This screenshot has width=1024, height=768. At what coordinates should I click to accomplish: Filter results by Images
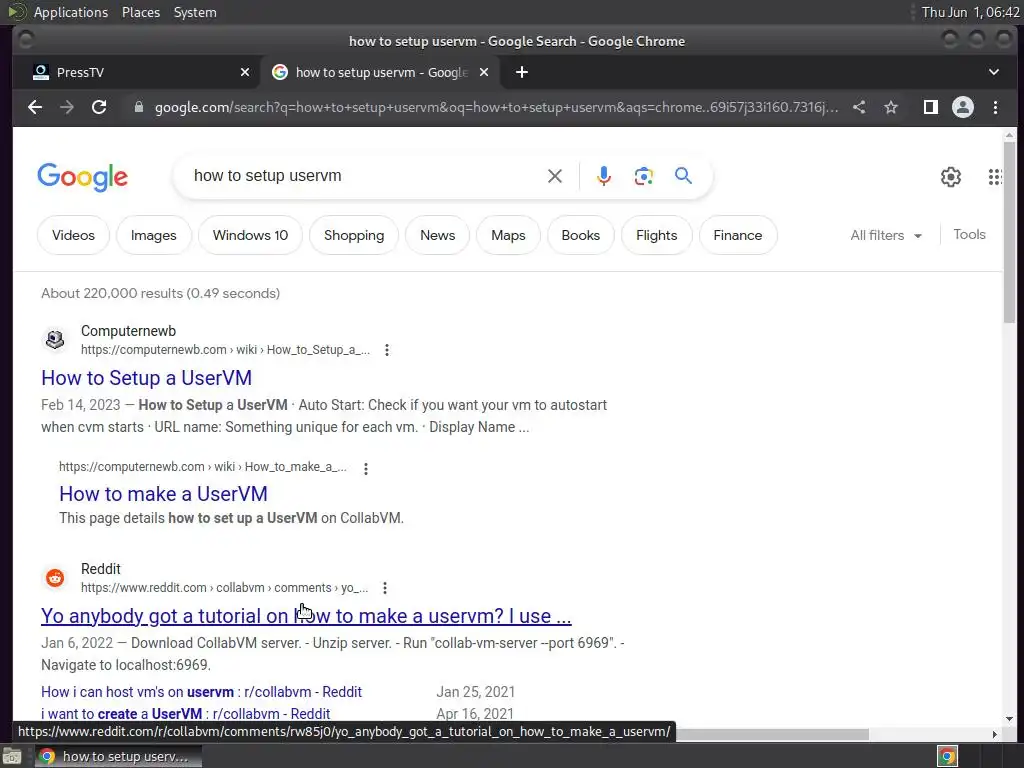click(x=153, y=235)
